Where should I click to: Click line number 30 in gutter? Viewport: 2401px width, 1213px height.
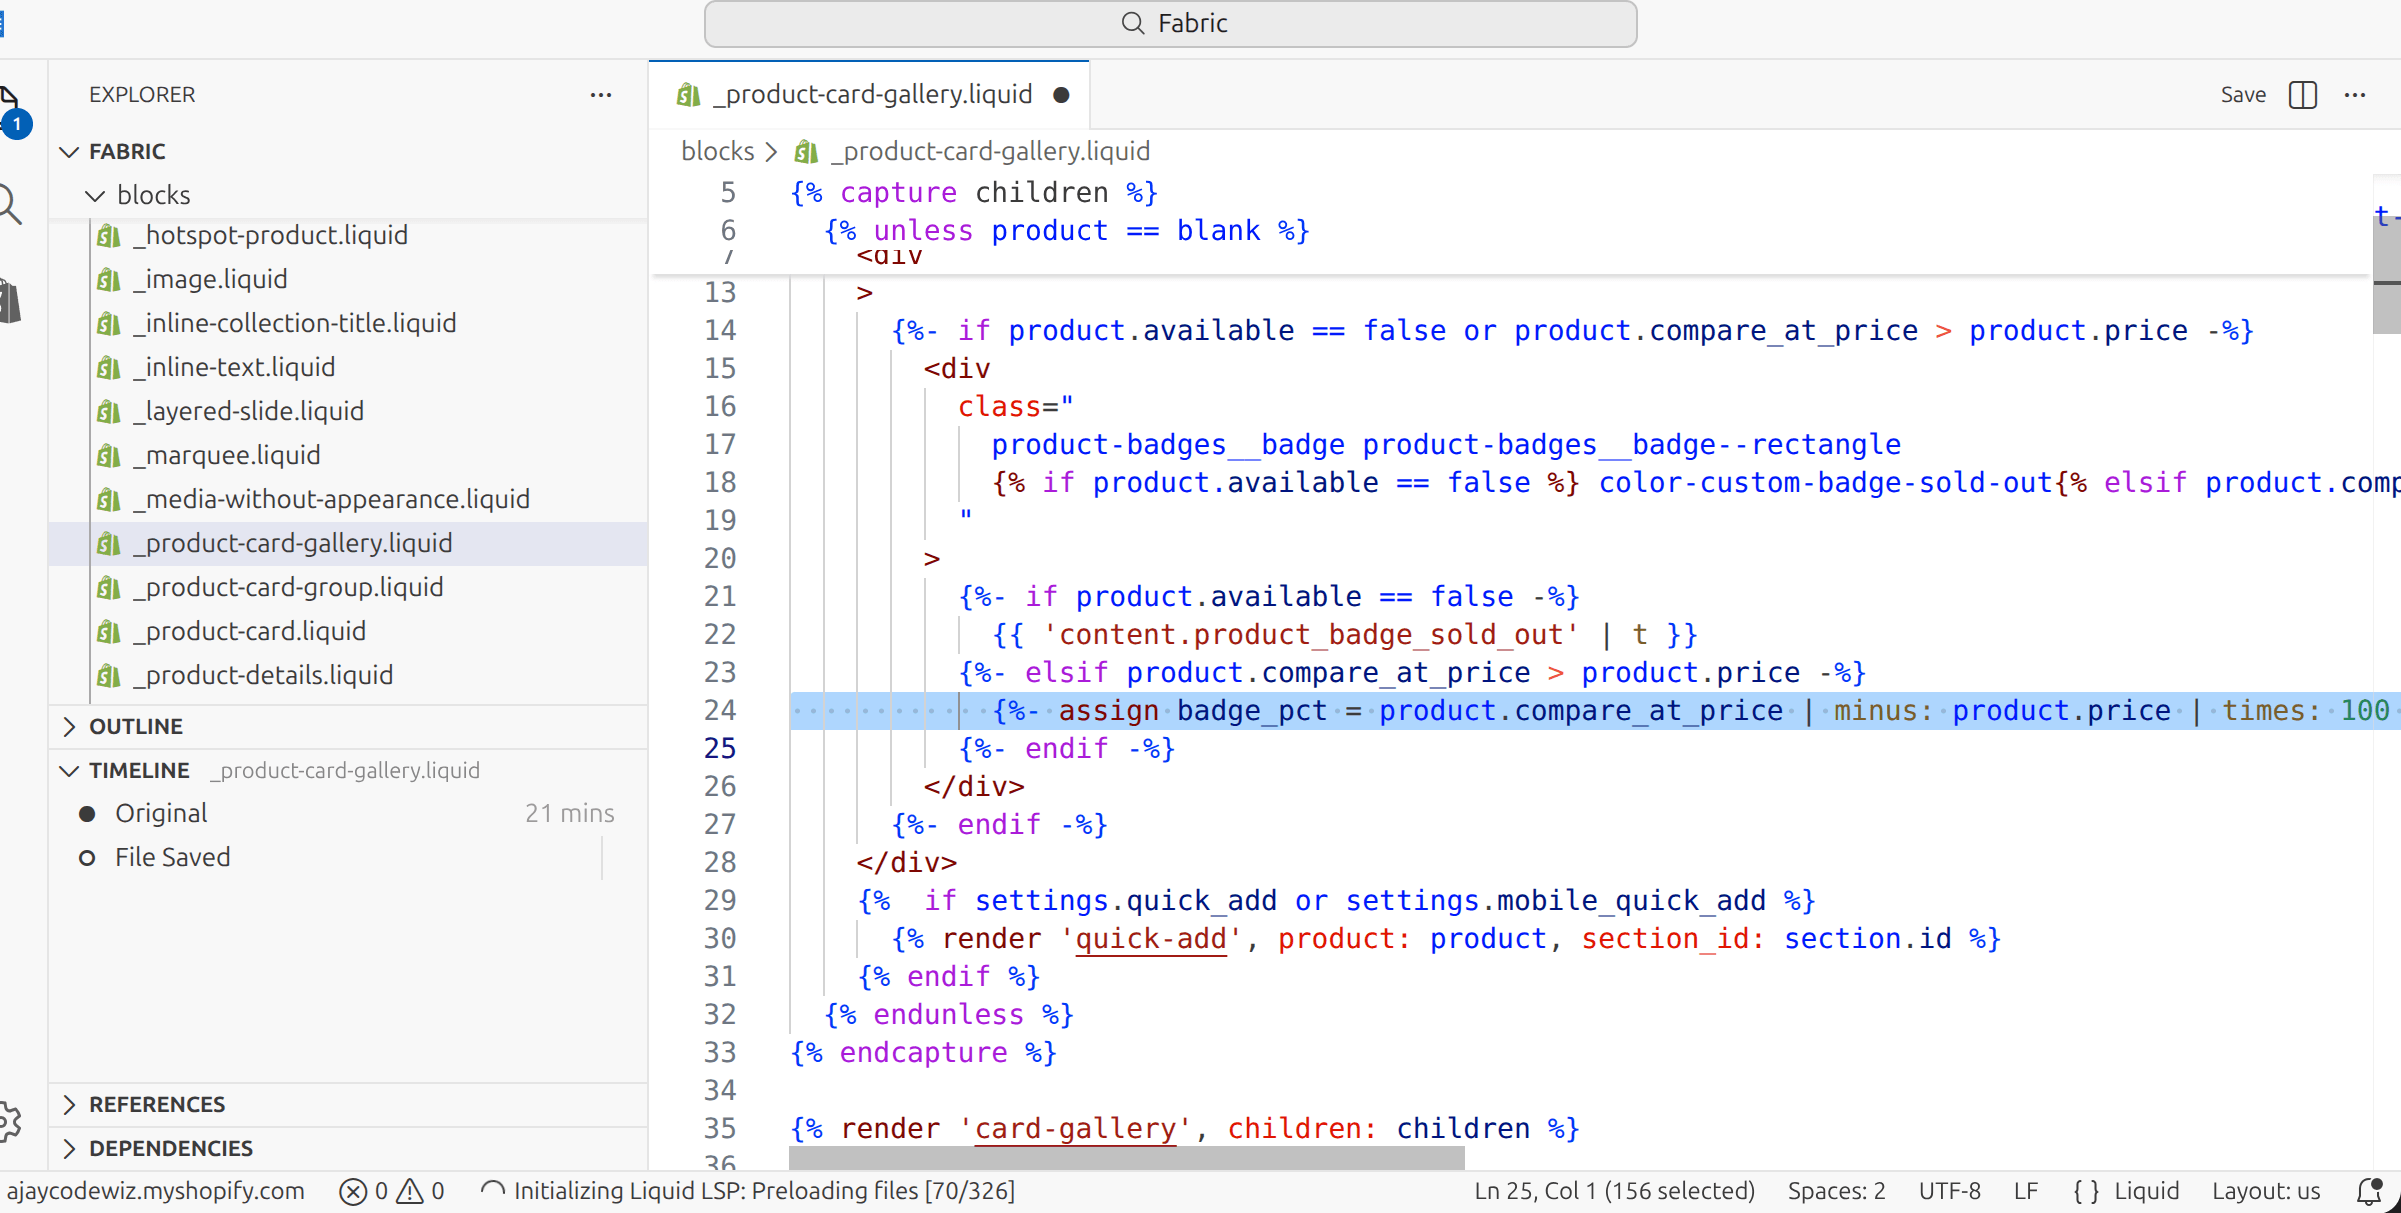click(720, 939)
